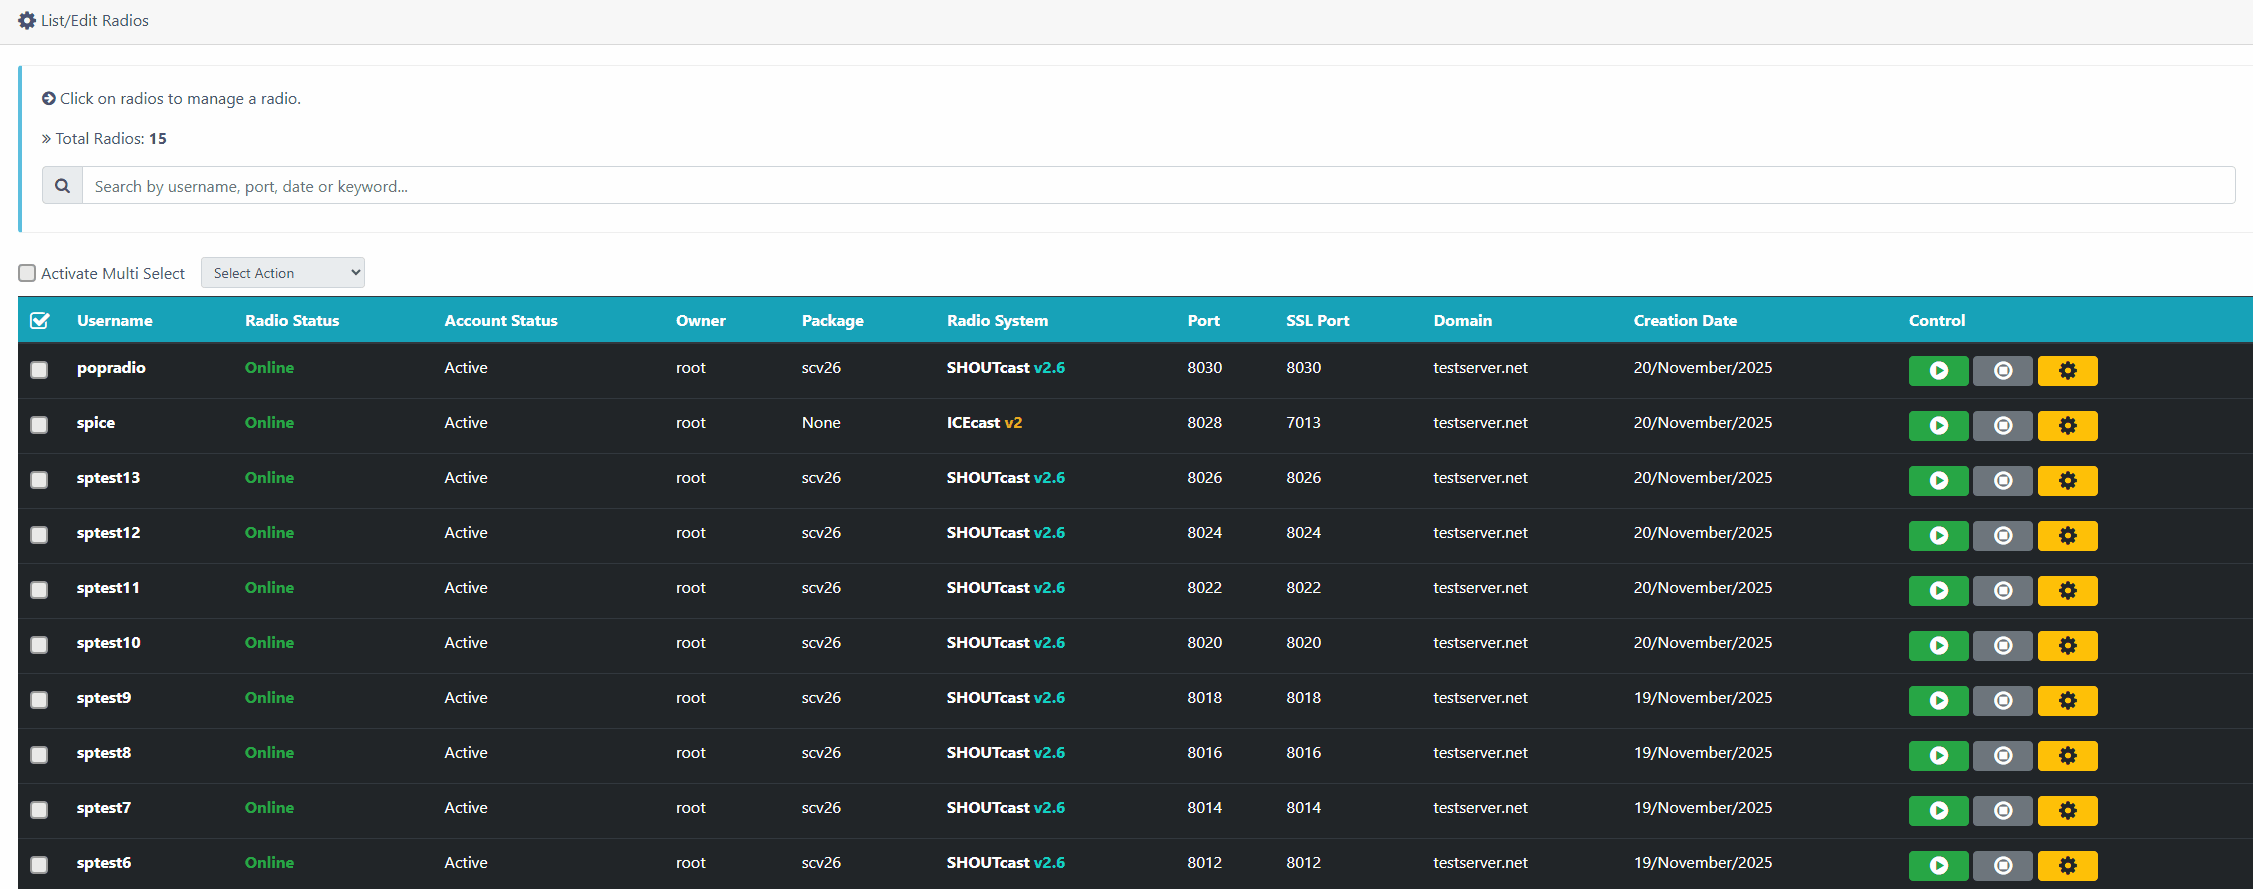
Task: Start the spice radio
Action: (x=1938, y=426)
